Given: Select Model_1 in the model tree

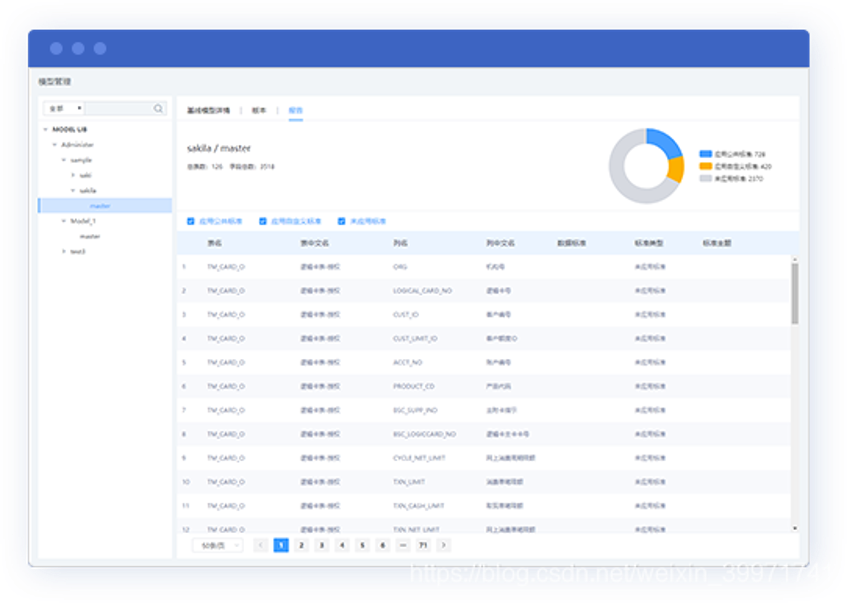Looking at the screenshot, I should coord(83,221).
